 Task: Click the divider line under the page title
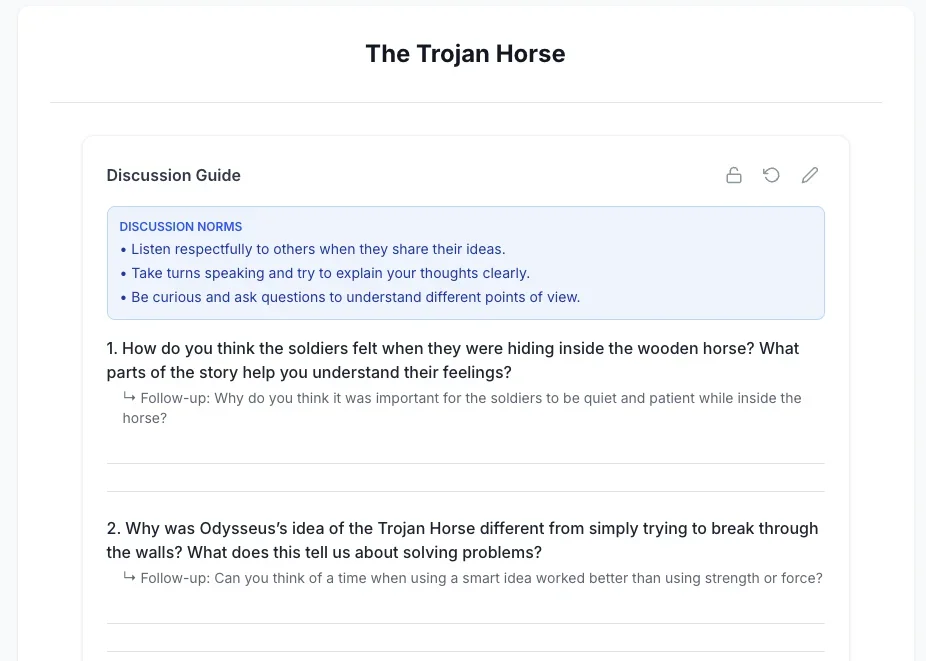(x=466, y=102)
